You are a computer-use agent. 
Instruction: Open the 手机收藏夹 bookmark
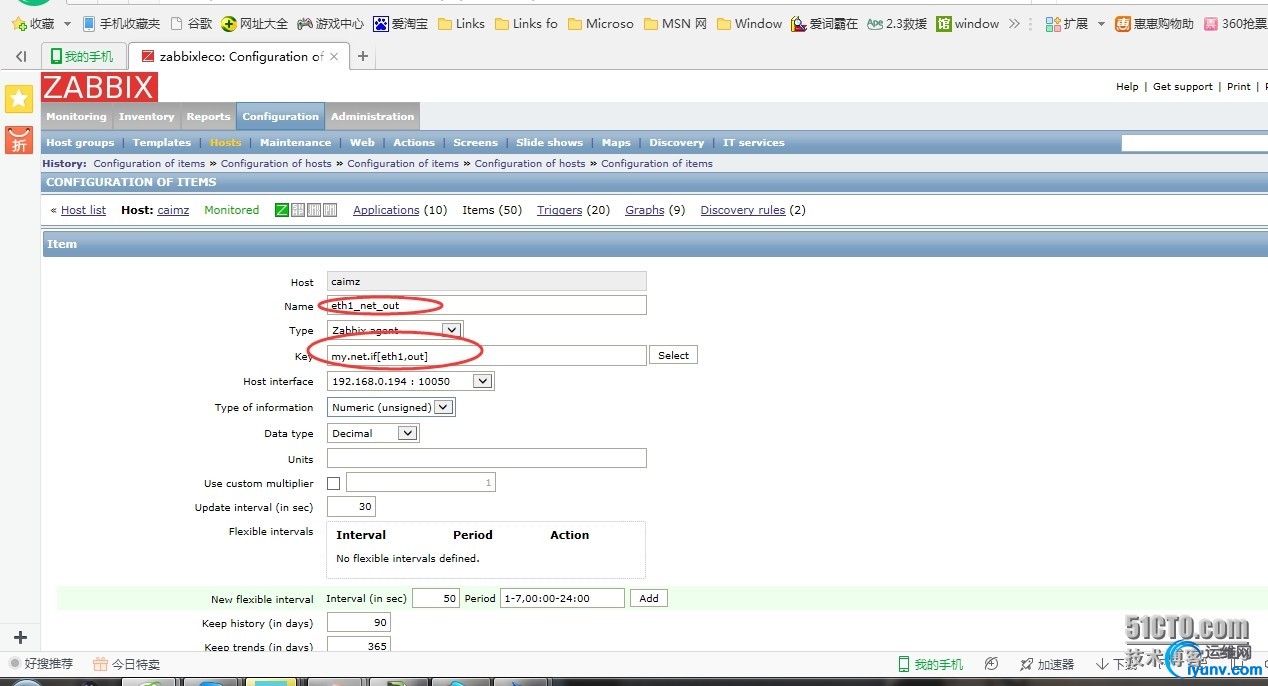pyautogui.click(x=121, y=23)
